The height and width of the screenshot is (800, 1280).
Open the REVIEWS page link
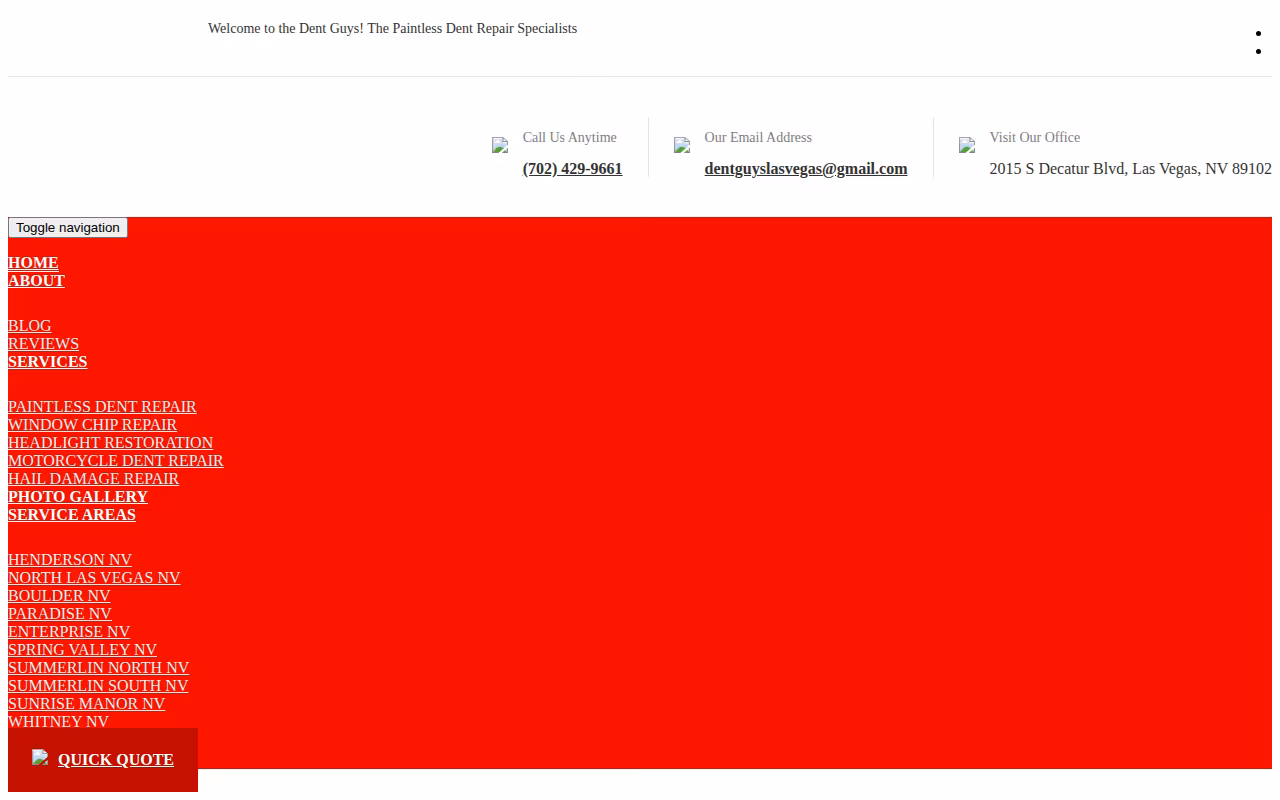(x=43, y=344)
